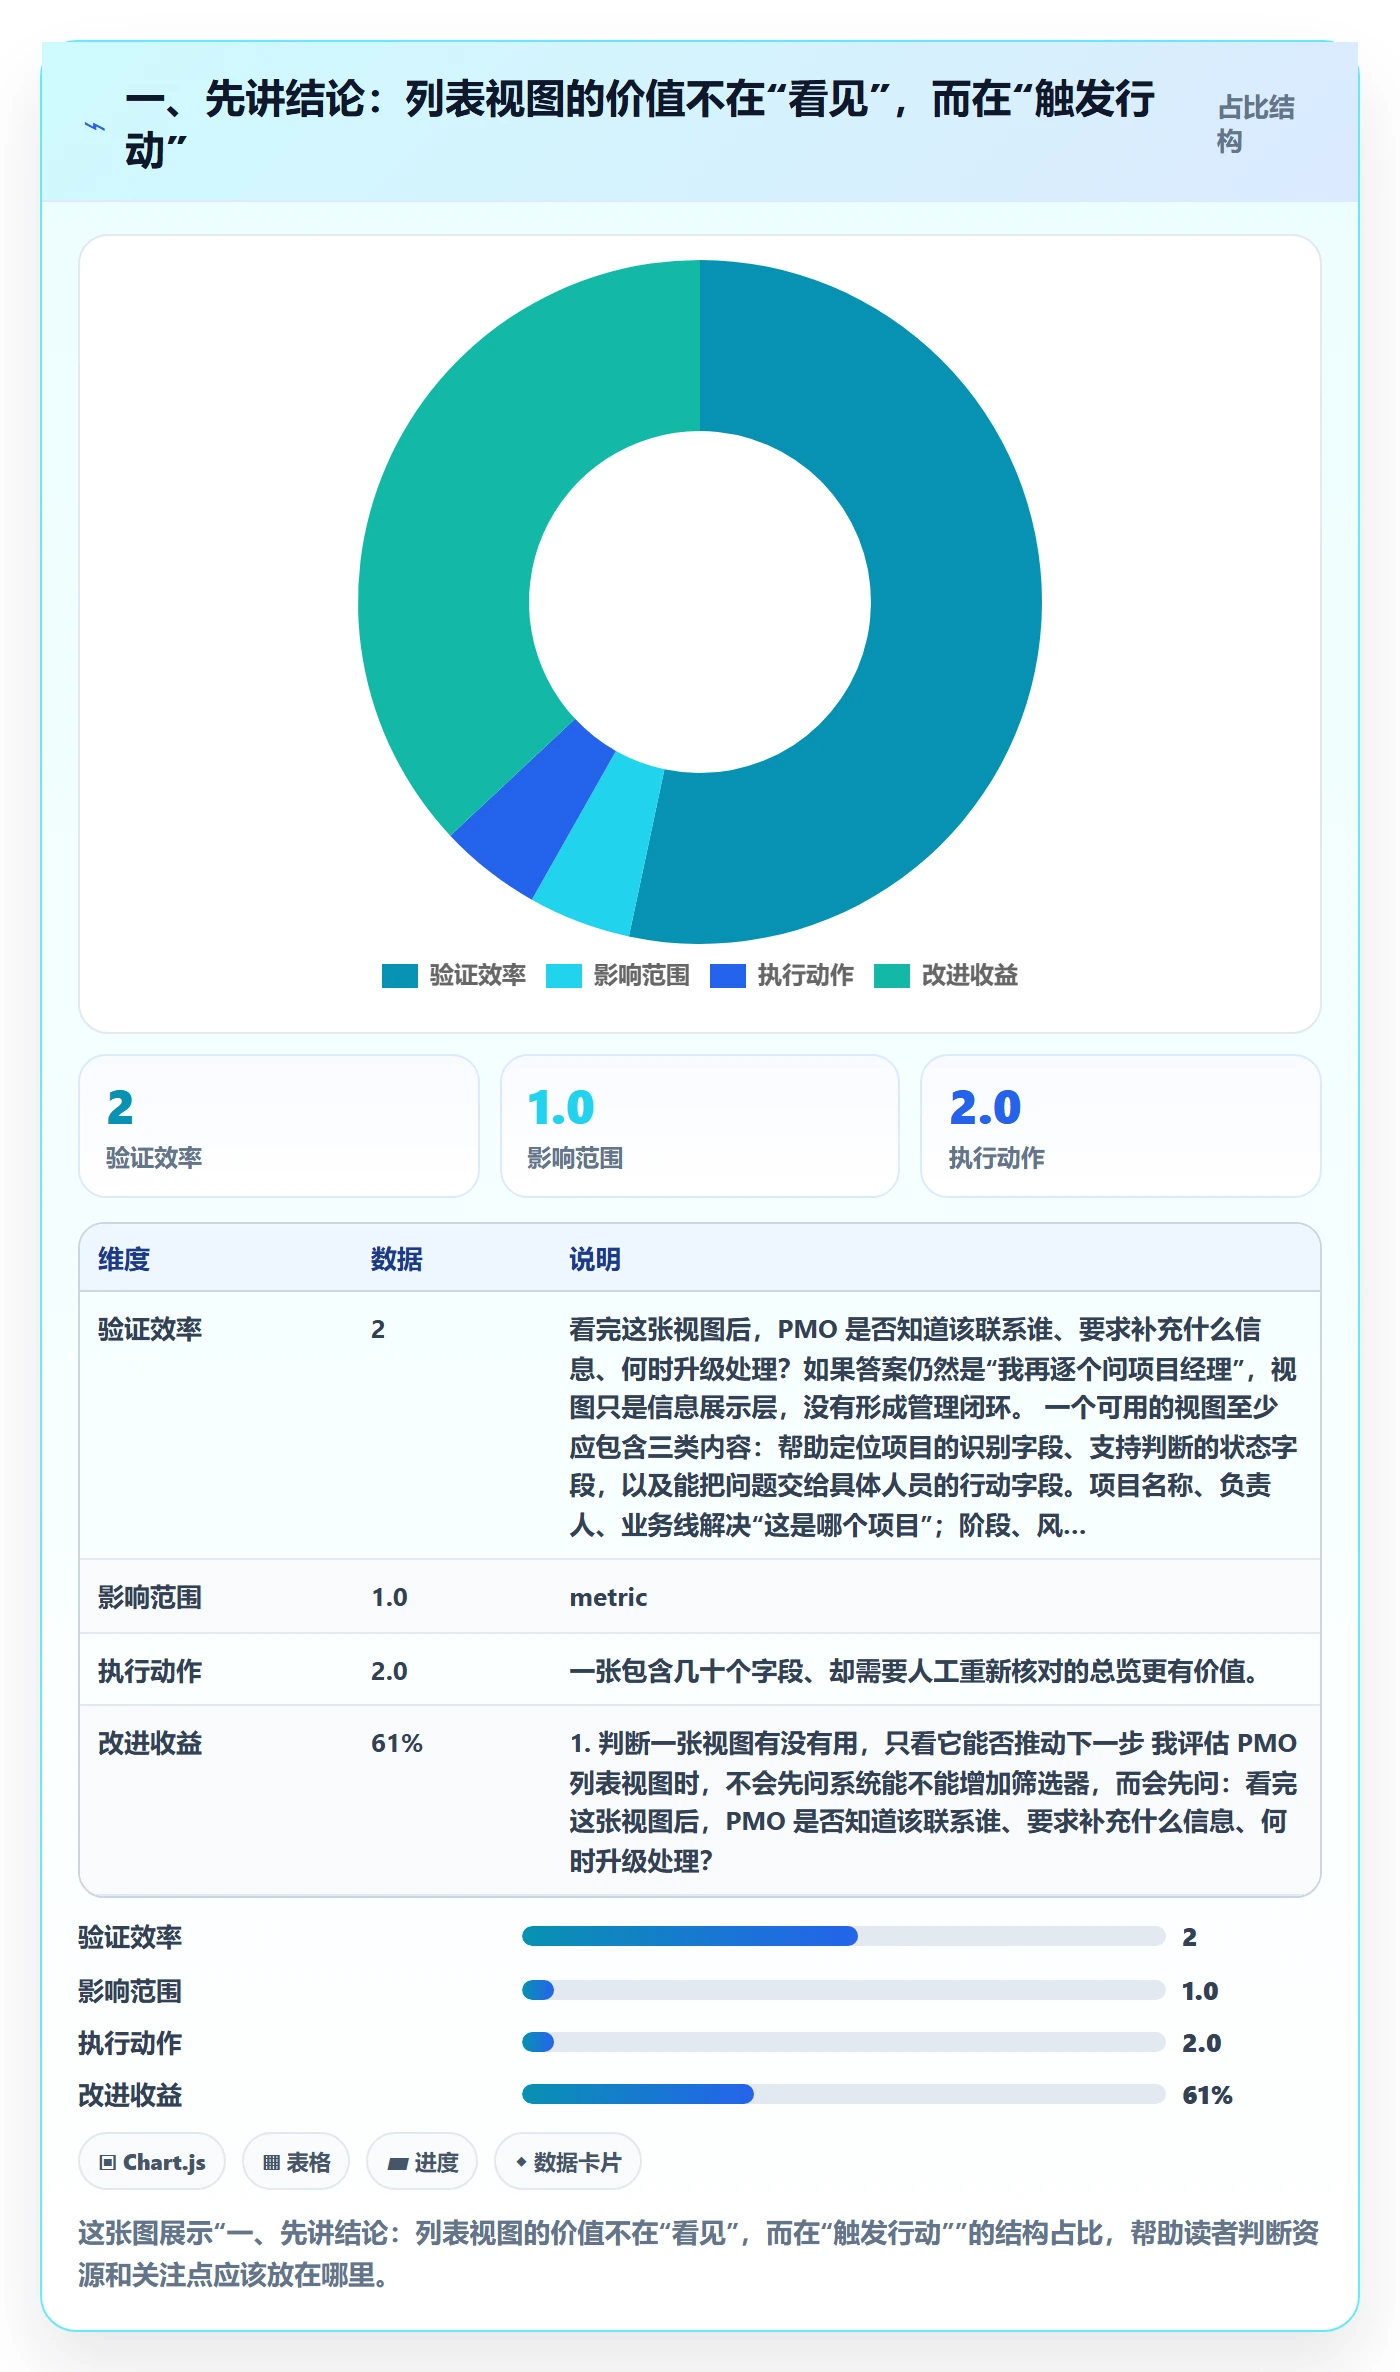This screenshot has width=1400, height=2372.
Task: Click the 改进收益 legend label
Action: tap(970, 976)
